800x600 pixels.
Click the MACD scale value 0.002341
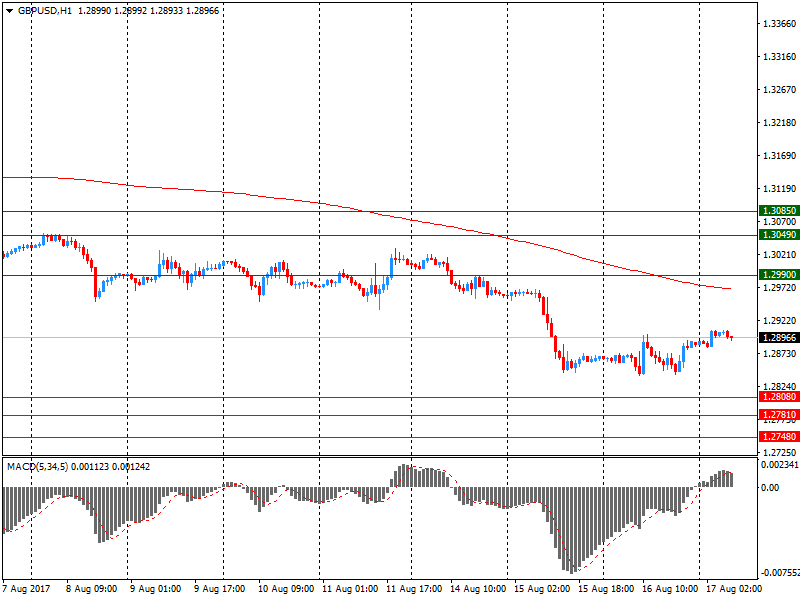point(780,465)
